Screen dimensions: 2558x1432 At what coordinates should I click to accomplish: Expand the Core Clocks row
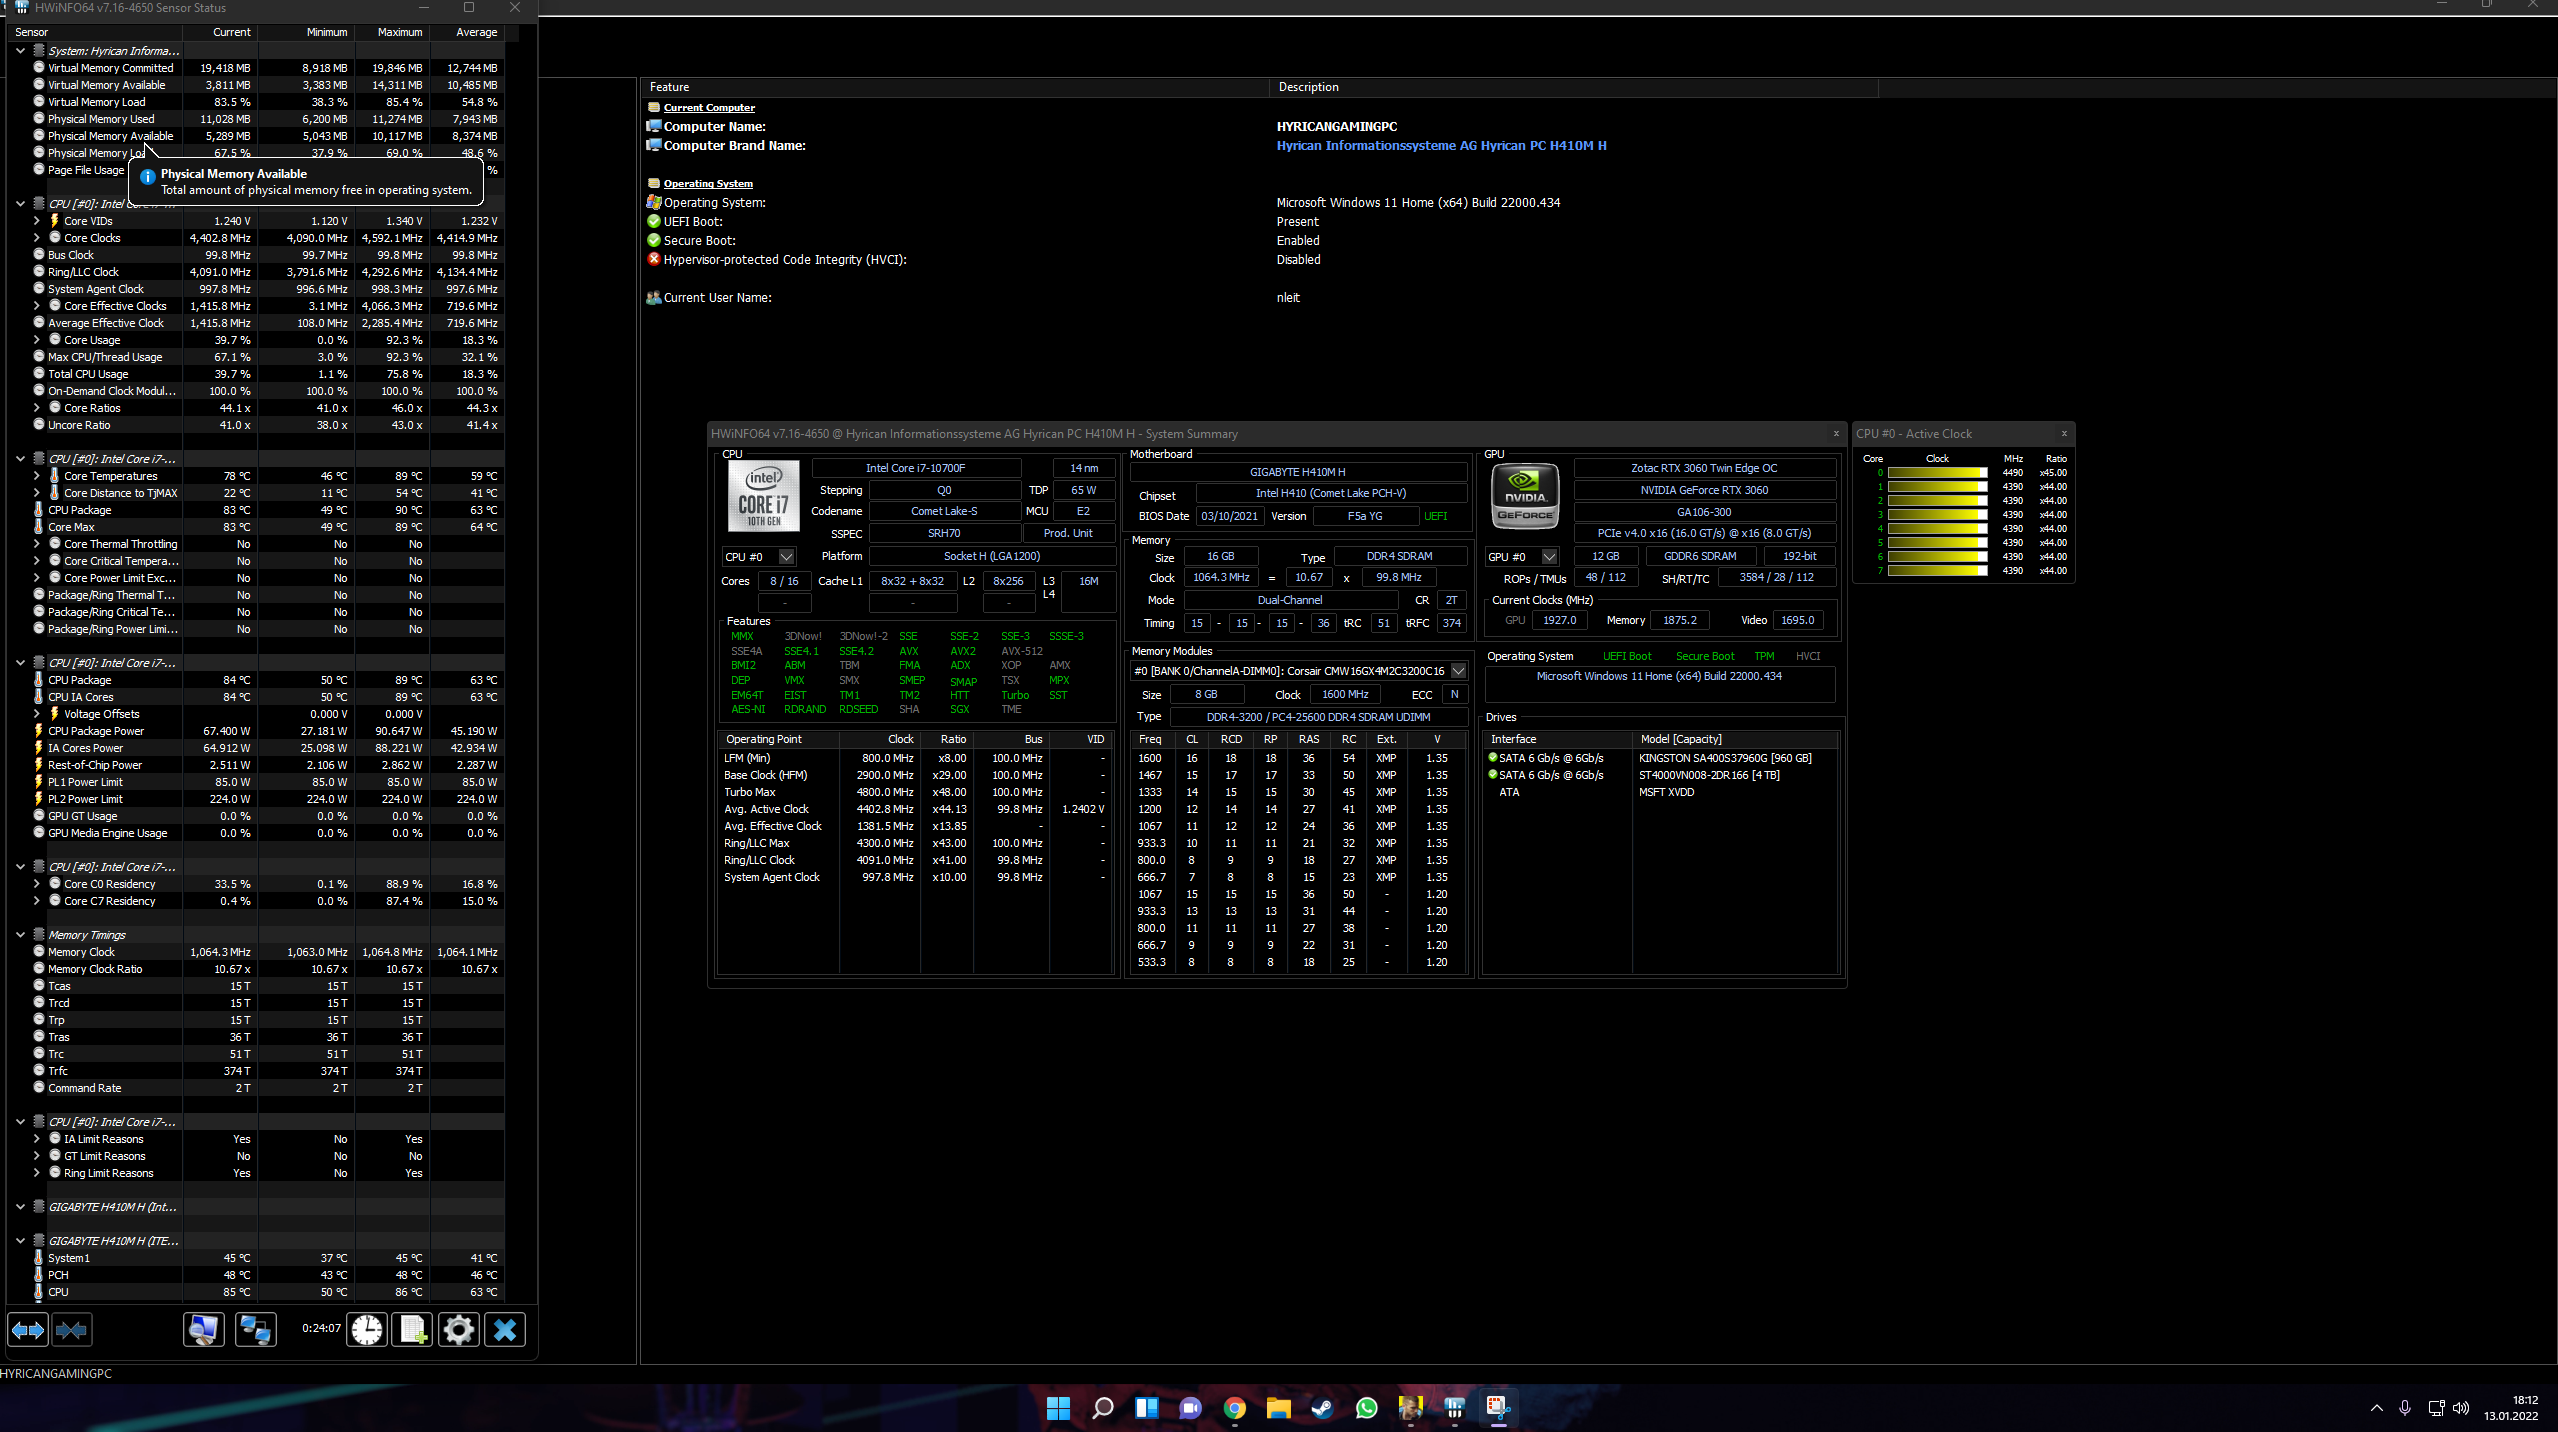point(37,238)
